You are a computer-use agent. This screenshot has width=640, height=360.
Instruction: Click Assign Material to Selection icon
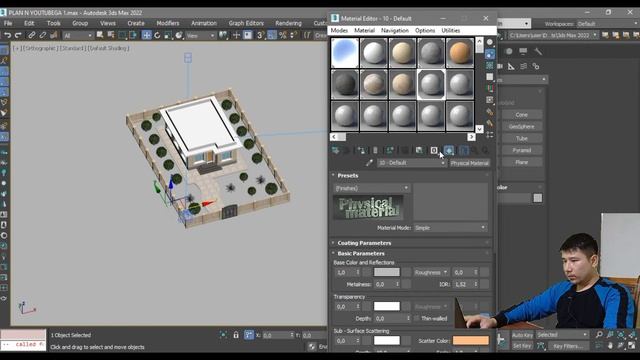(361, 151)
